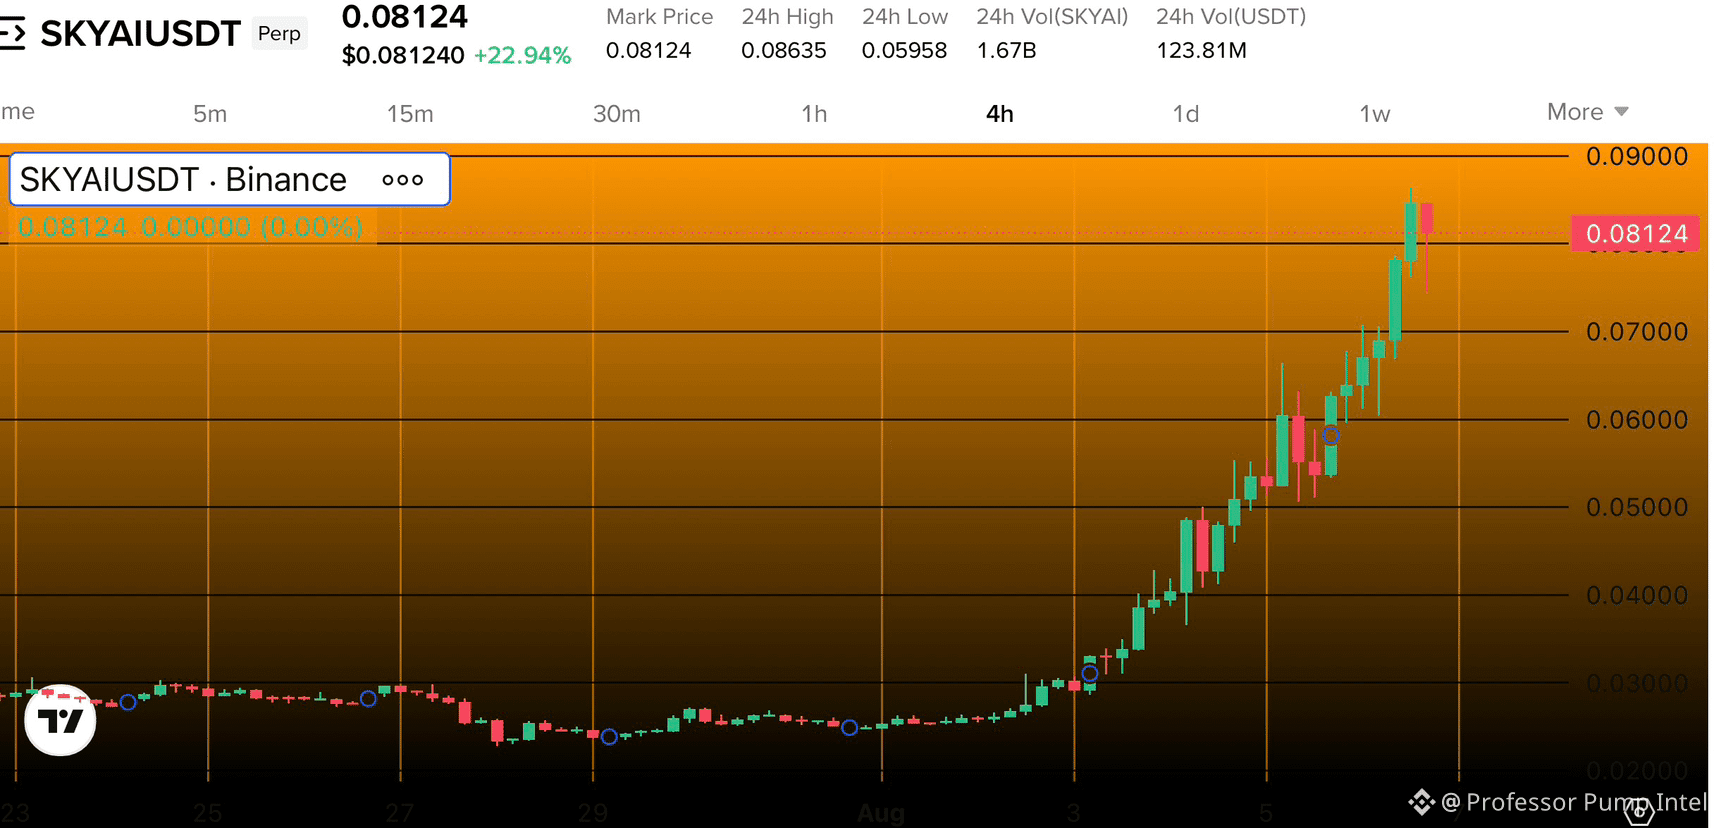
Task: Click the 24h Vol(USDT) label
Action: 1231,17
